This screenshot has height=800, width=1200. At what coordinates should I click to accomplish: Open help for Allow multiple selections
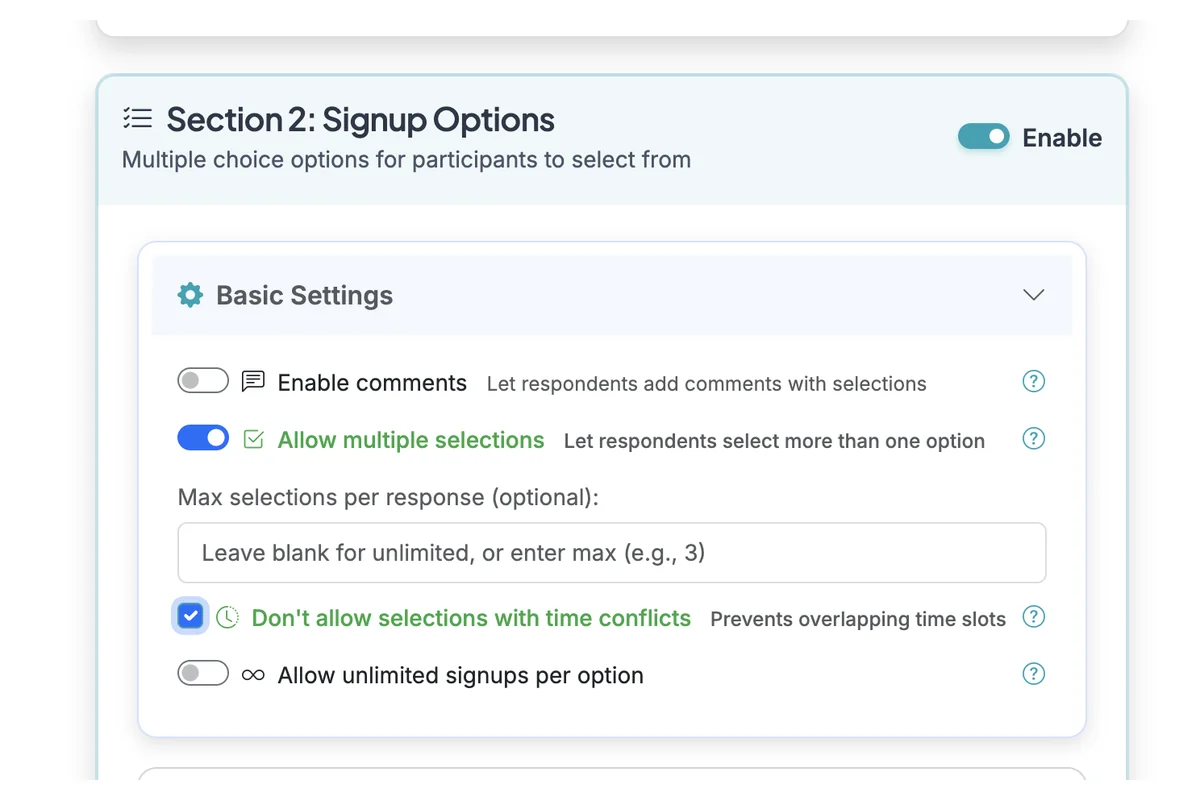1033,438
